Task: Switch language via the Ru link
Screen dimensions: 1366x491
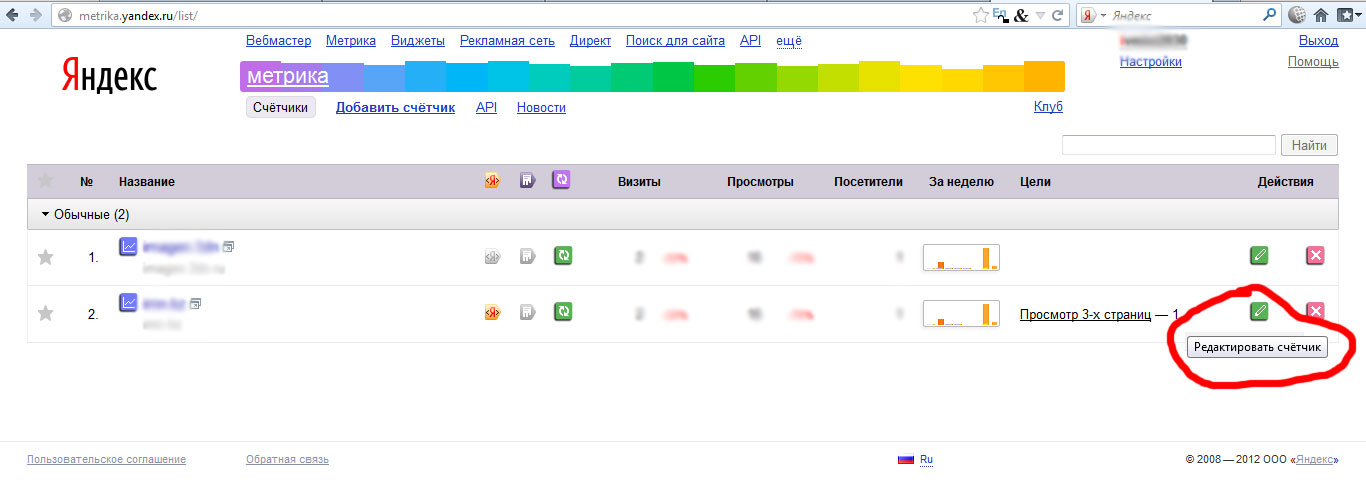Action: [x=926, y=460]
